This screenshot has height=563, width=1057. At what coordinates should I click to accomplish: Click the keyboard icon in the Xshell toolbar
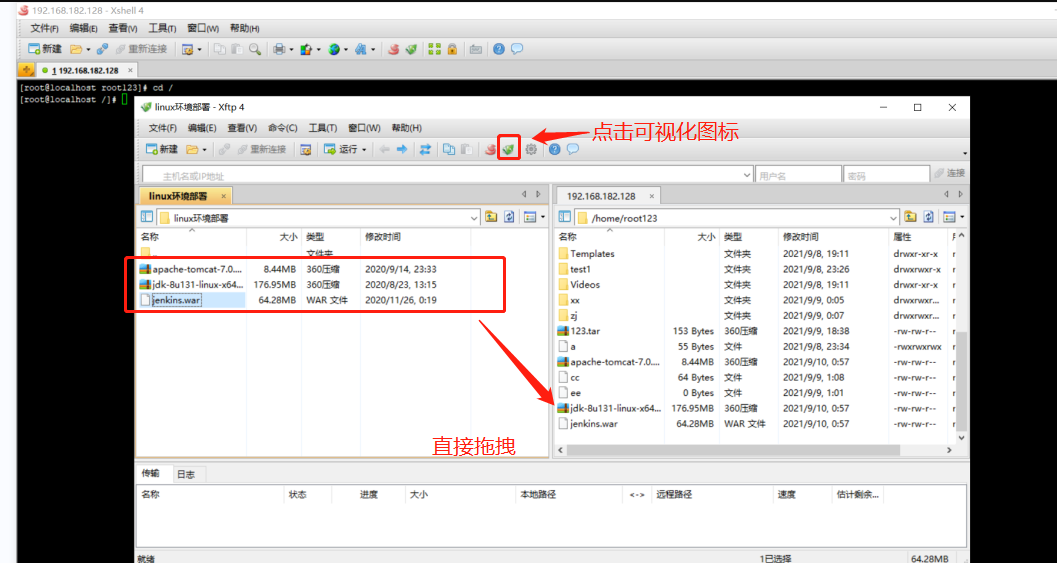pos(476,49)
